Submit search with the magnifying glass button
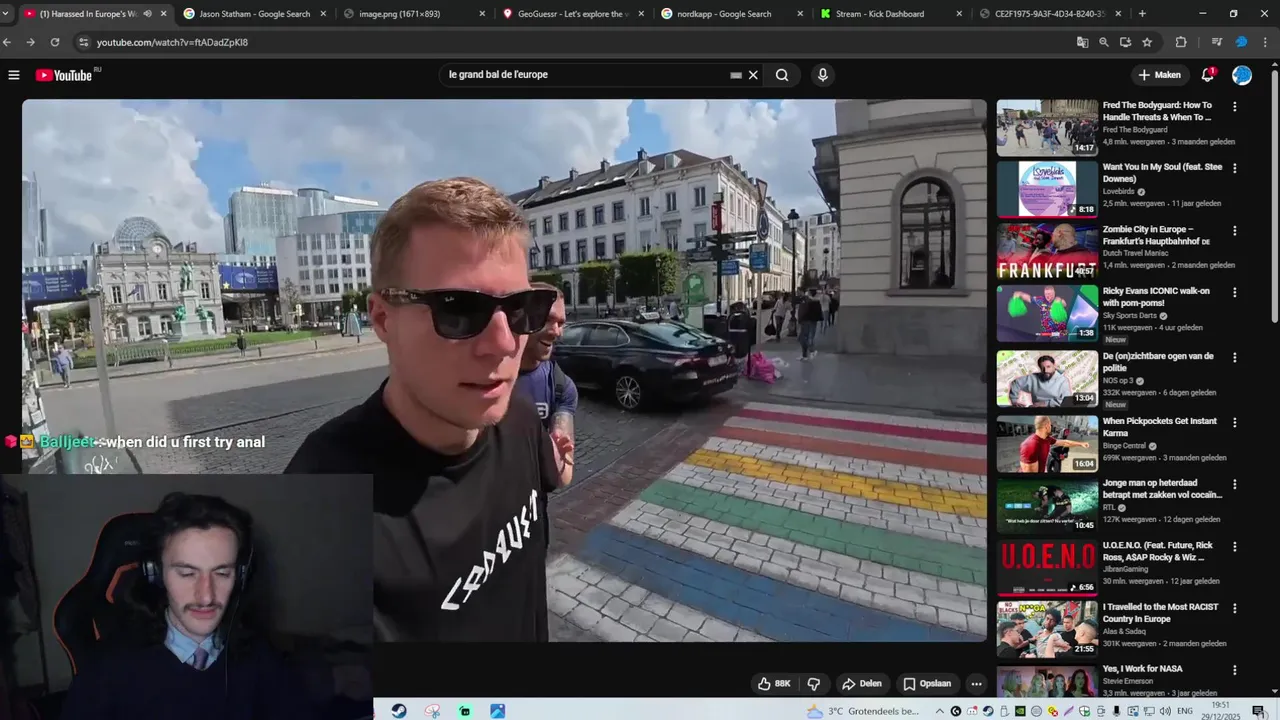 pos(782,75)
